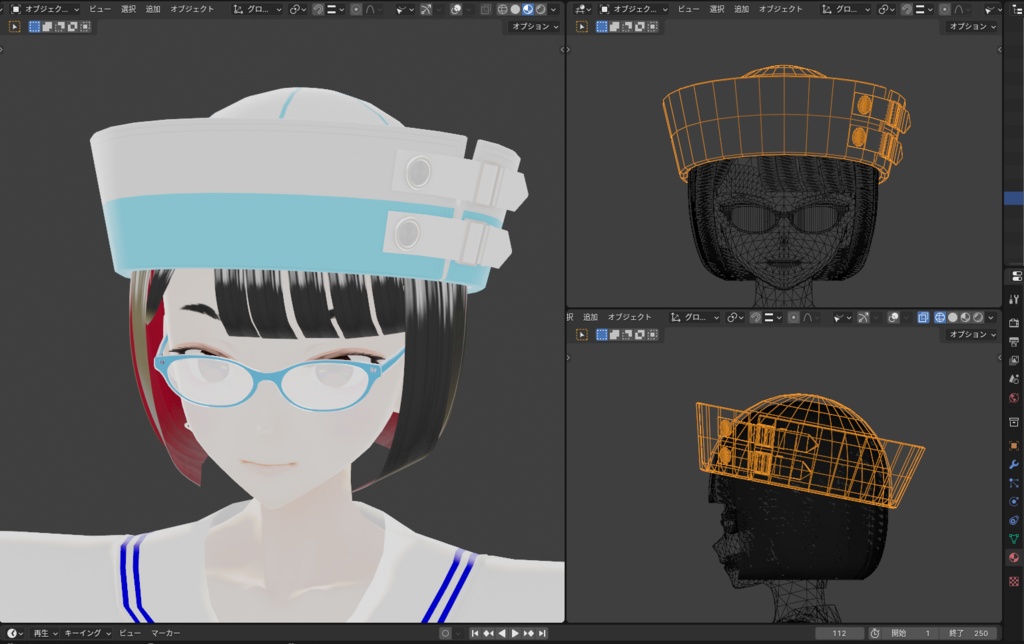The height and width of the screenshot is (644, 1024).
Task: Open ビュー menu in left viewport
Action: [99, 9]
